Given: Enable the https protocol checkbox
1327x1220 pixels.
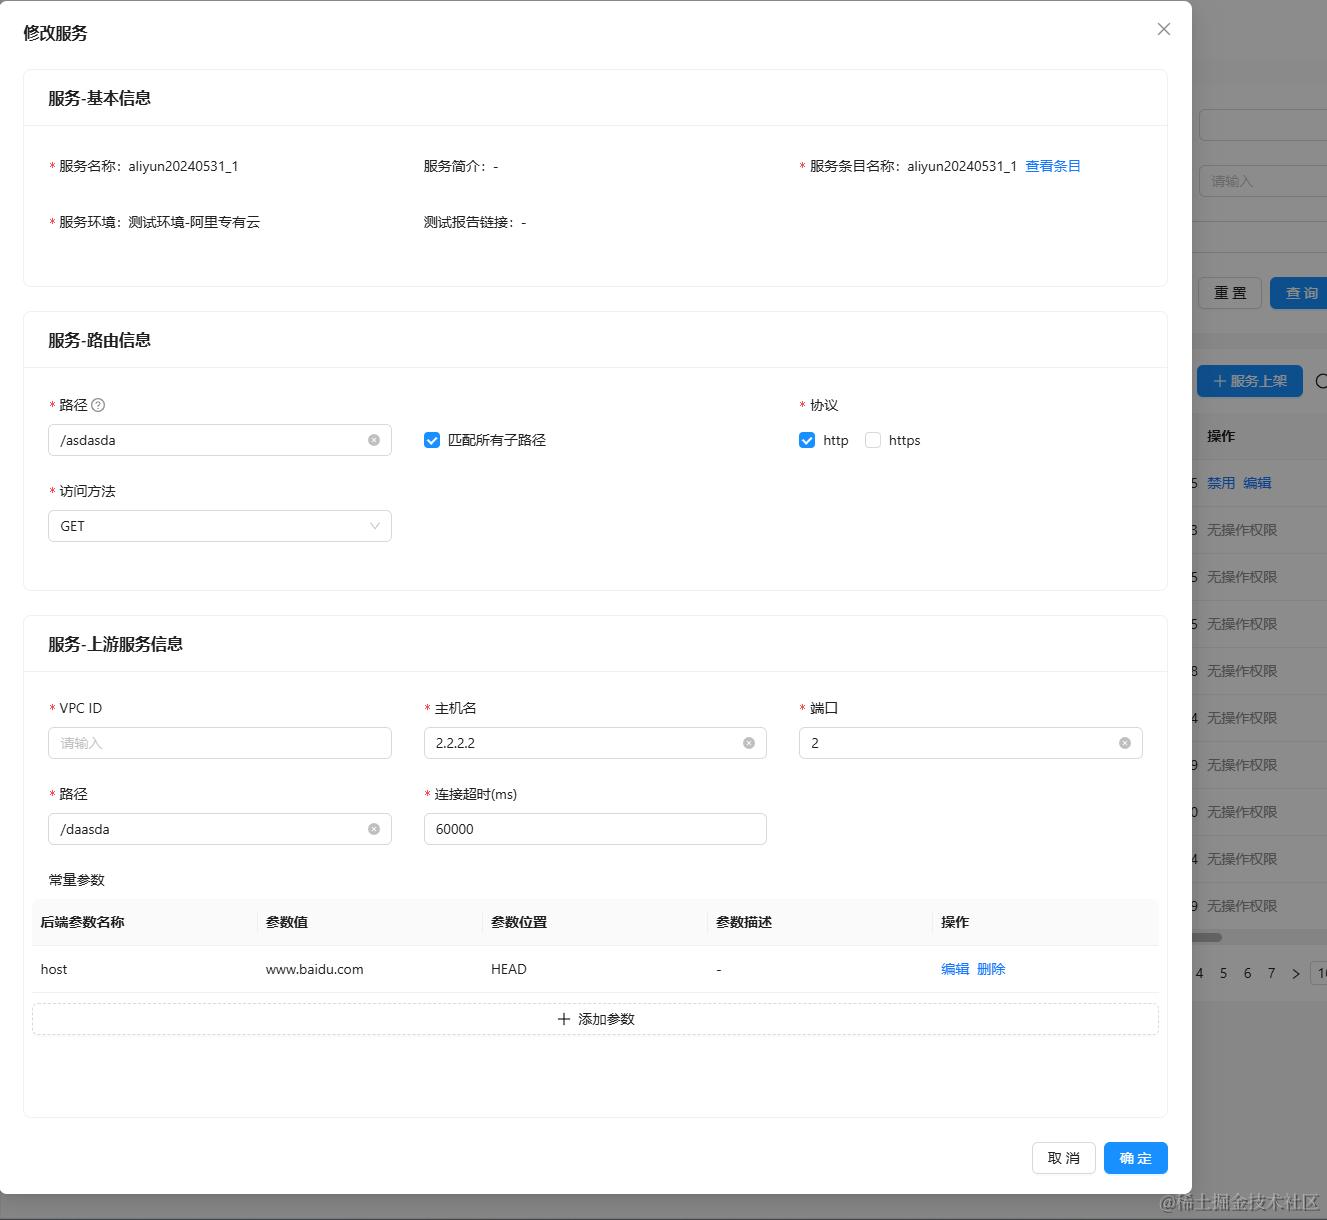Looking at the screenshot, I should [873, 440].
